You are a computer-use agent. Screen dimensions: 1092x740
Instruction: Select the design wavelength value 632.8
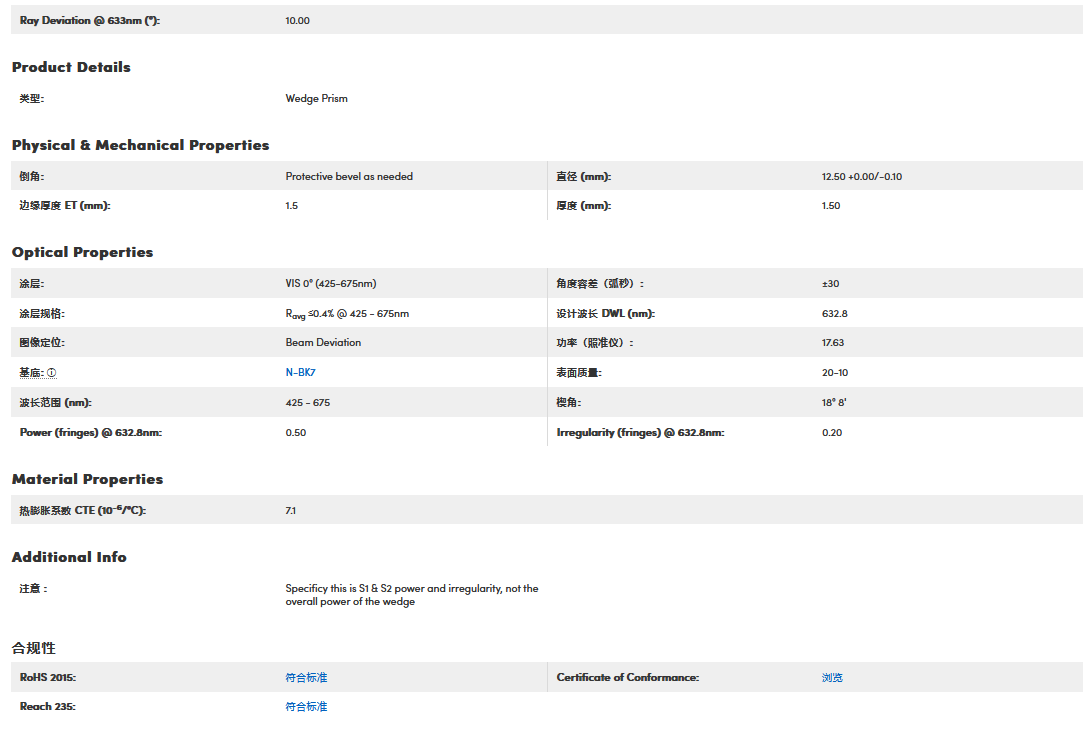834,314
